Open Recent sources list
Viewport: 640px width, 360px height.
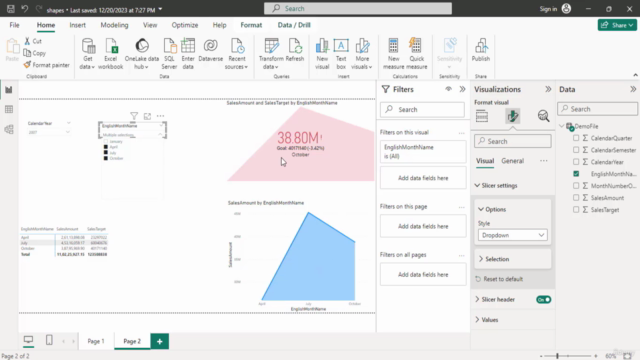(x=237, y=54)
